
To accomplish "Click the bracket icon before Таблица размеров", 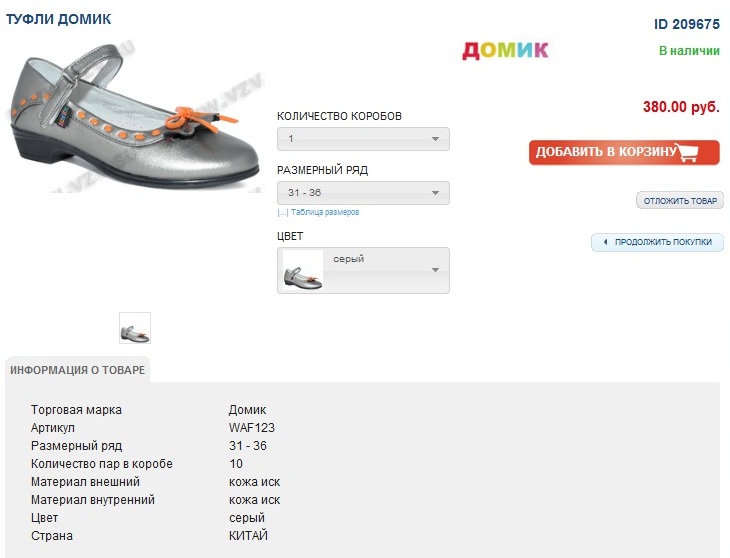I will pyautogui.click(x=282, y=212).
